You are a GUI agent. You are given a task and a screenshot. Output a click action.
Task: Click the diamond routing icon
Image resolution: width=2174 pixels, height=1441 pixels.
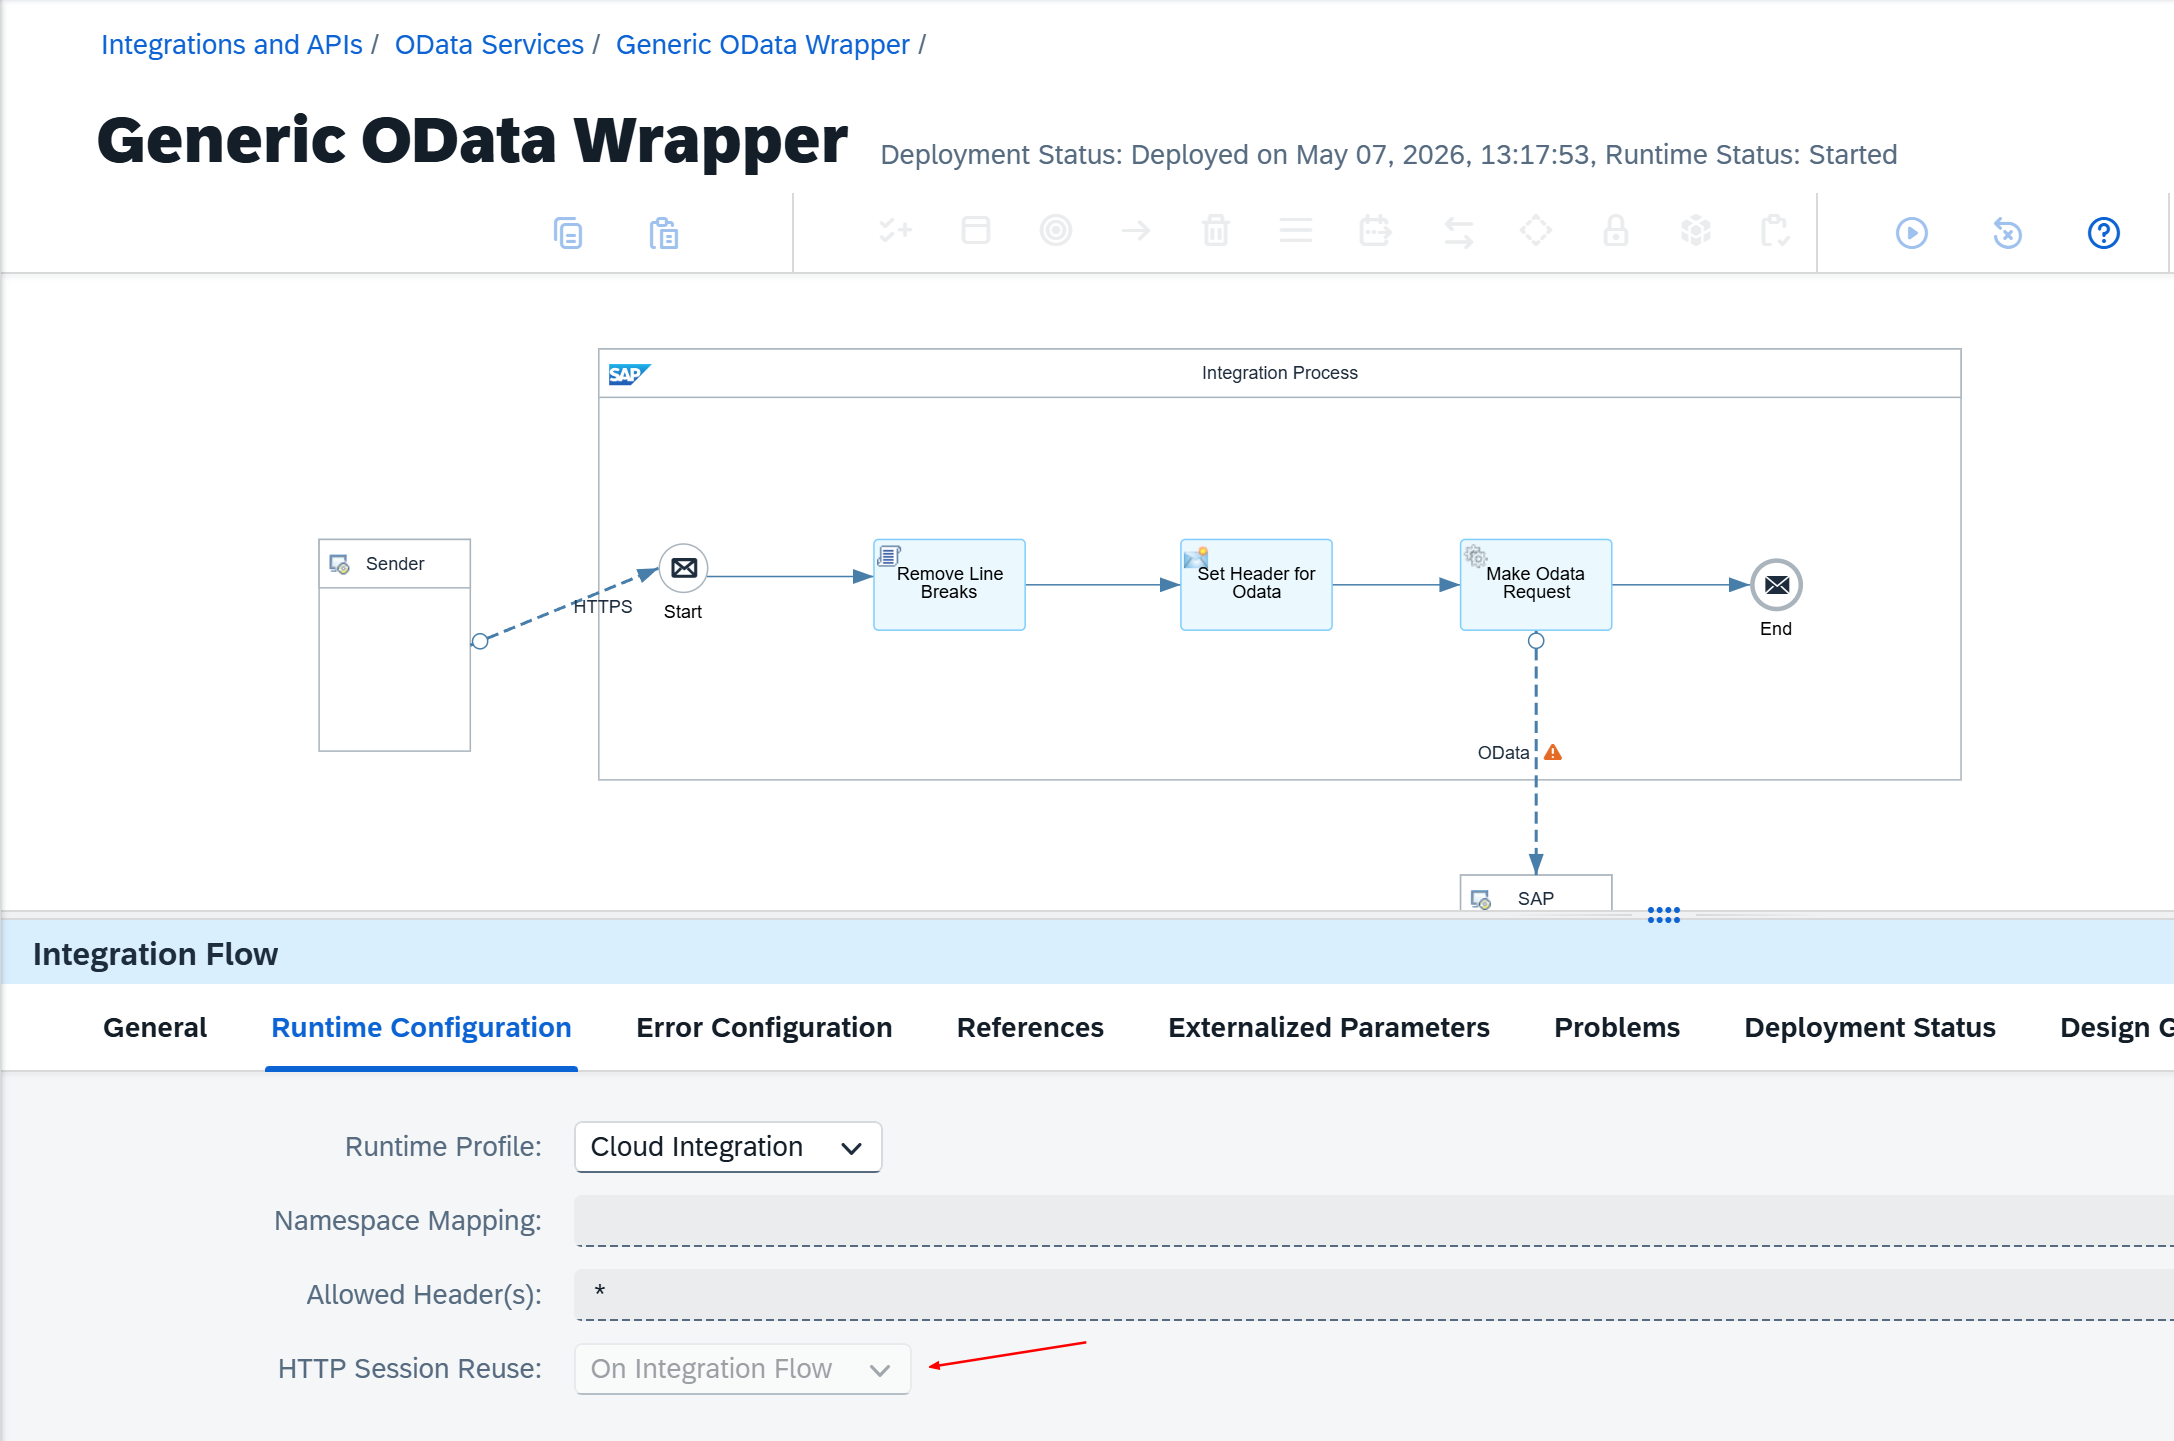pos(1536,231)
